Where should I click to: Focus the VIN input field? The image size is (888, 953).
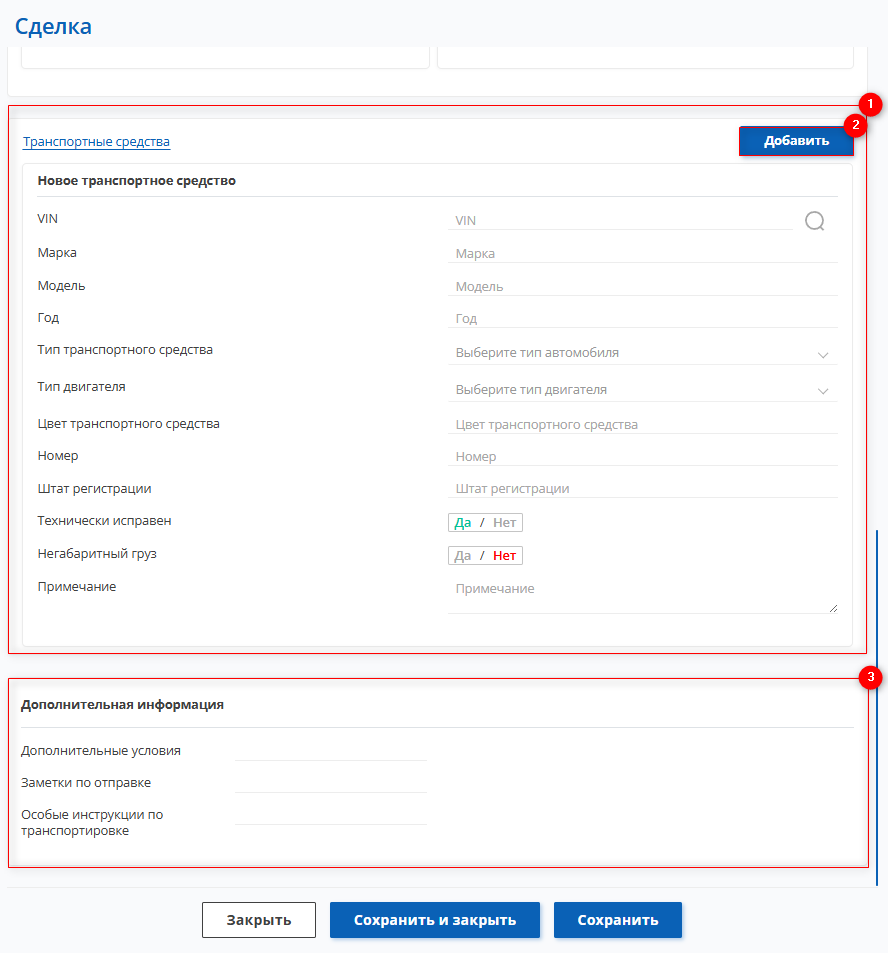coord(620,221)
